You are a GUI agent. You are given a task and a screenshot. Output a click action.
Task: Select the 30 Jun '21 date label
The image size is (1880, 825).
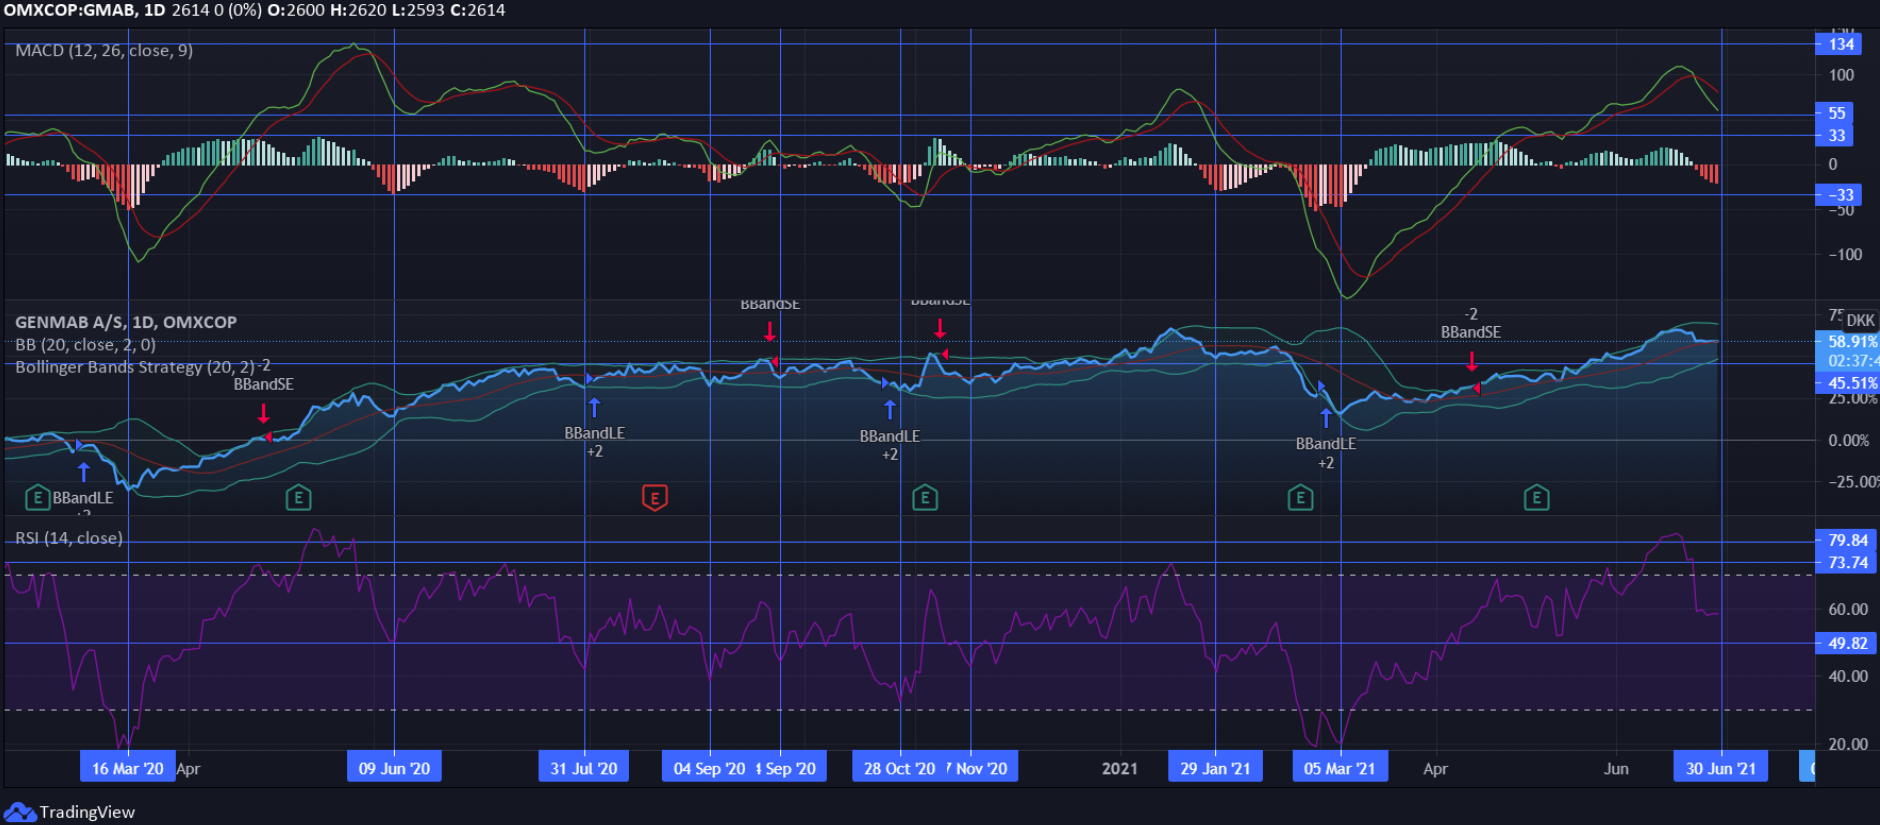point(1721,768)
